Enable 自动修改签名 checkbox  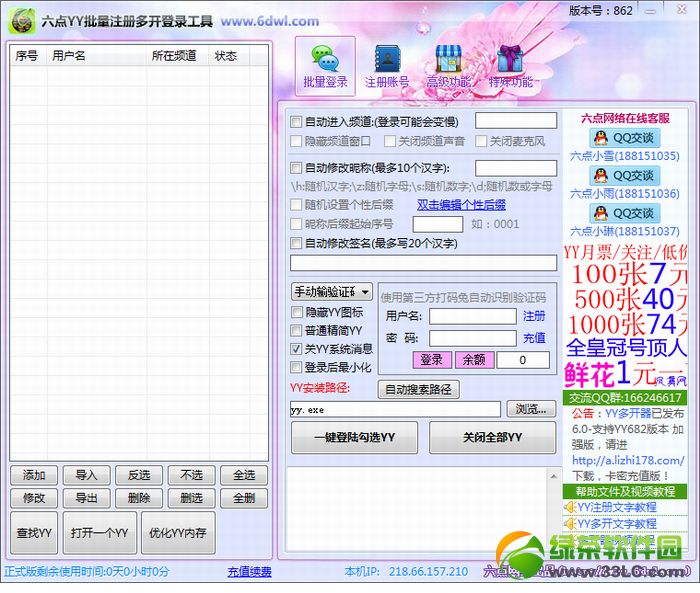tap(296, 243)
